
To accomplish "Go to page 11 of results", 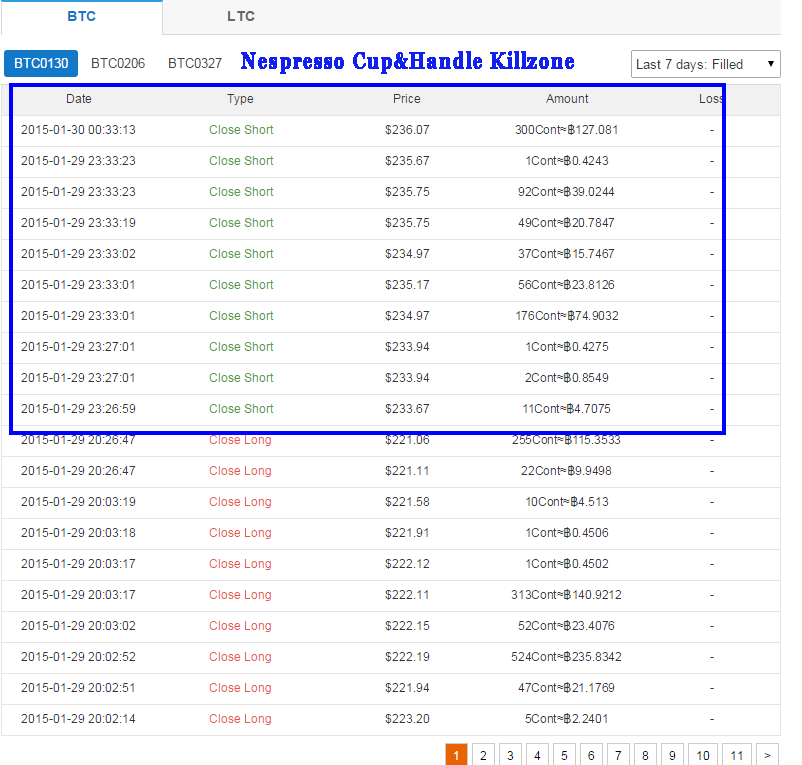I will point(737,755).
